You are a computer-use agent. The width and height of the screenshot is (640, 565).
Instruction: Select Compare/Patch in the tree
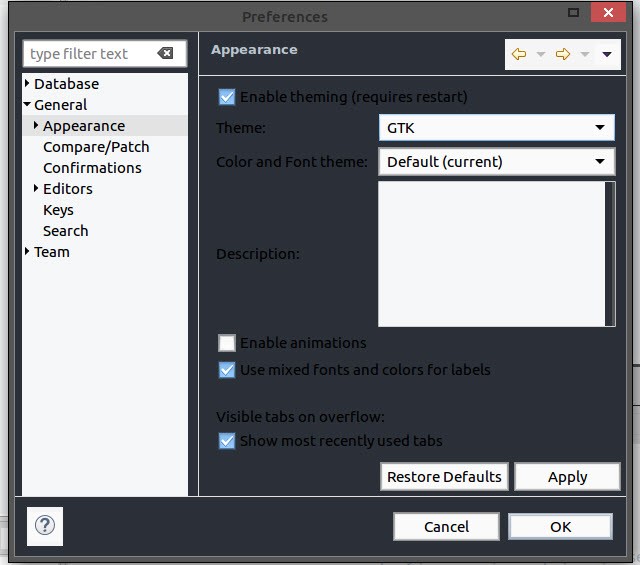[x=96, y=147]
